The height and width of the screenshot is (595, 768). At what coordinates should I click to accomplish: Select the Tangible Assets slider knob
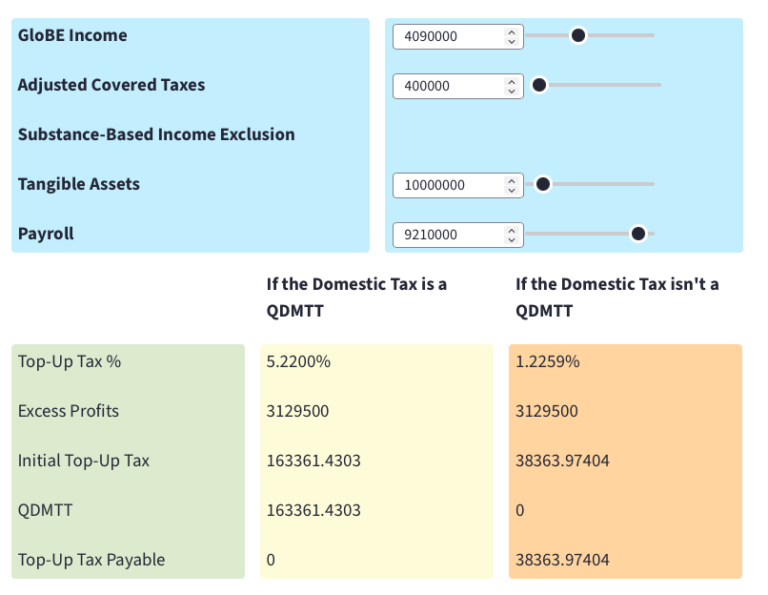[543, 184]
